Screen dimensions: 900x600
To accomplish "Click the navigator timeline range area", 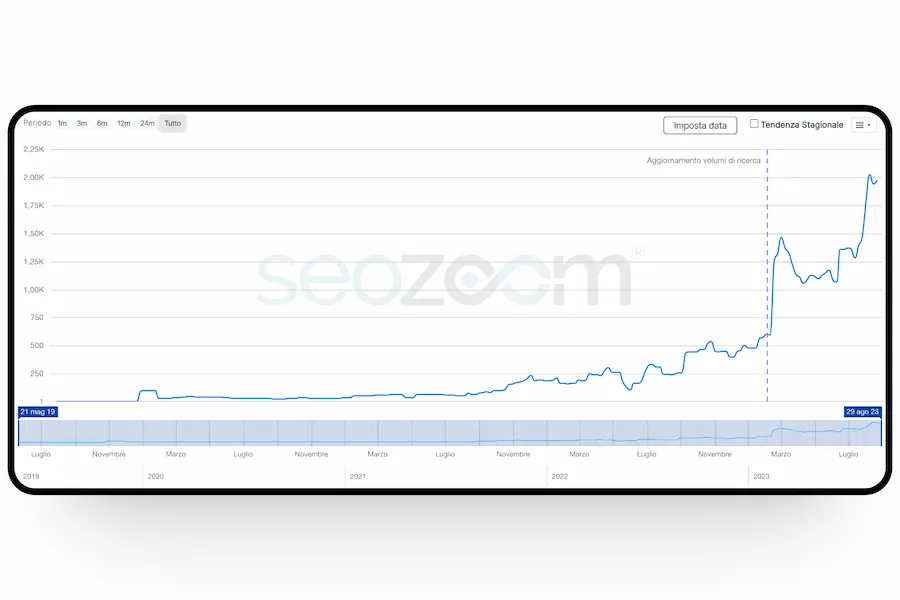I will click(450, 432).
